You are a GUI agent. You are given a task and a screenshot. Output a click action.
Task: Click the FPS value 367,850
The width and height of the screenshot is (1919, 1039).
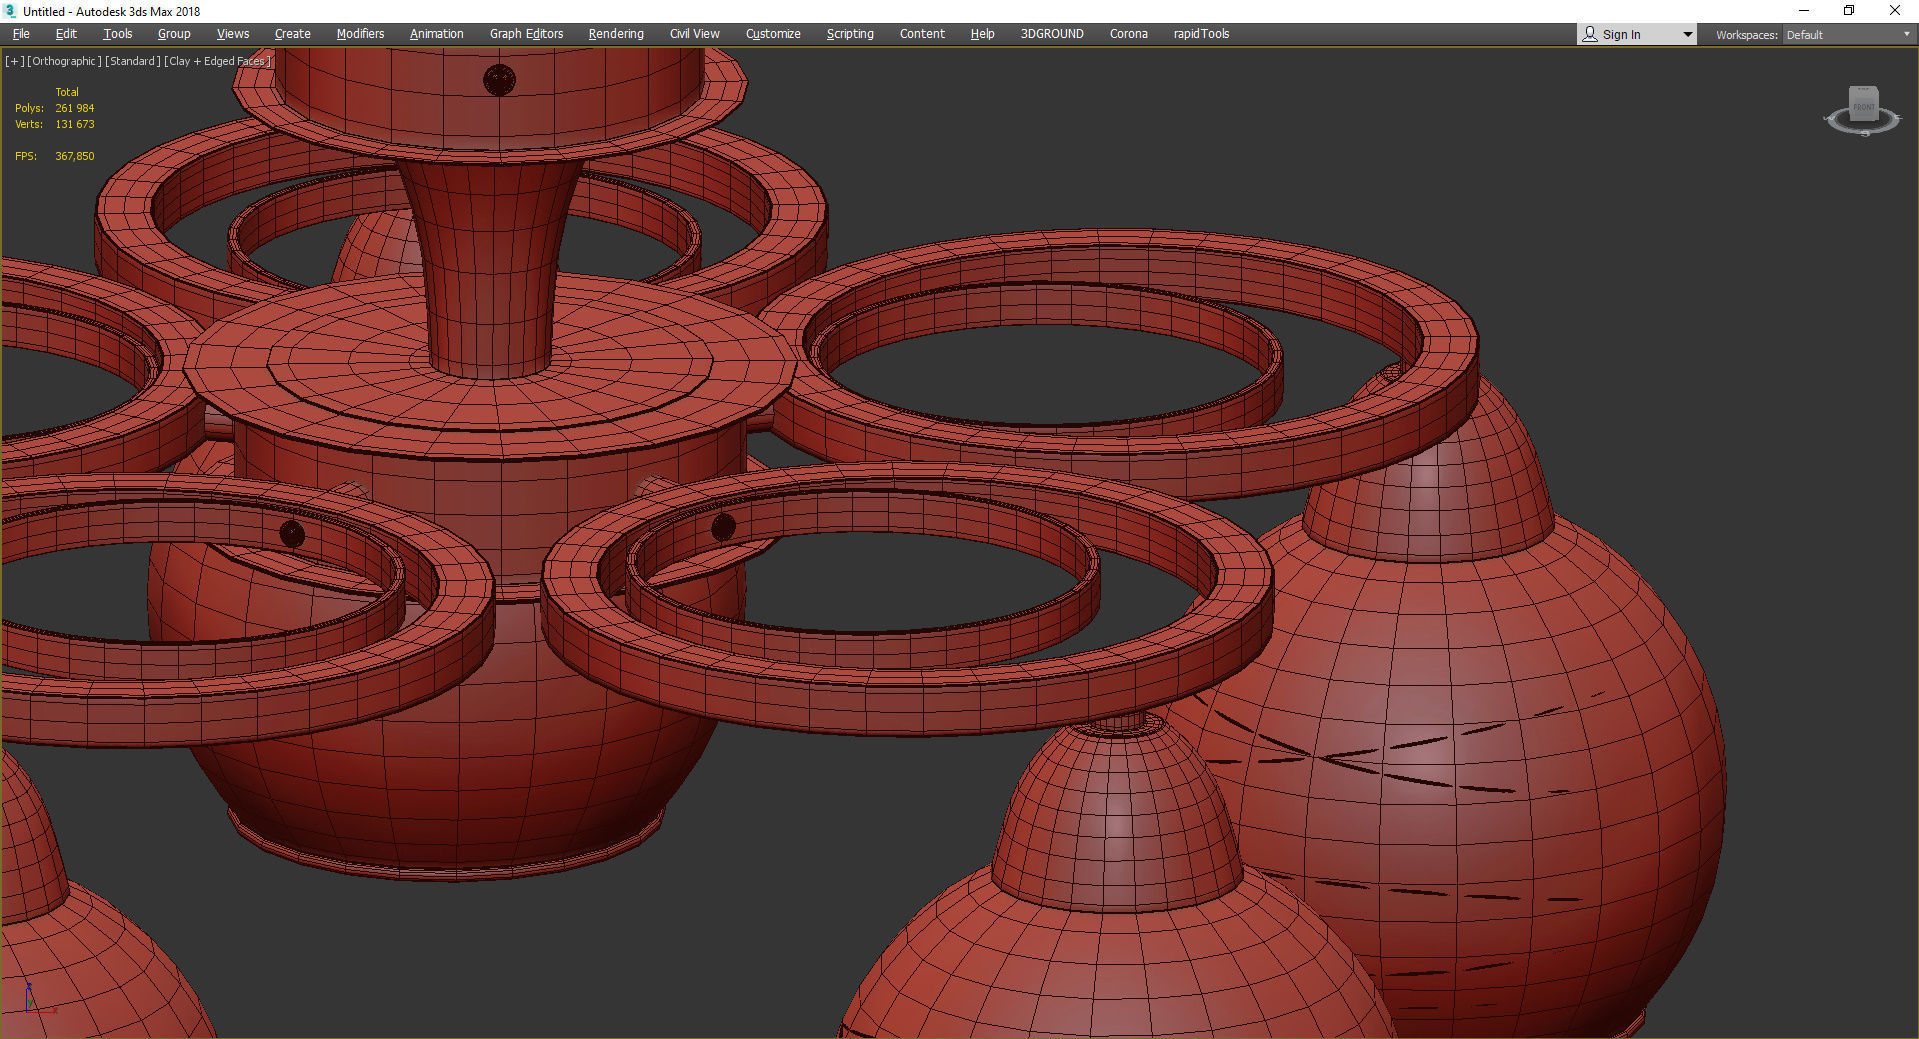click(x=75, y=156)
